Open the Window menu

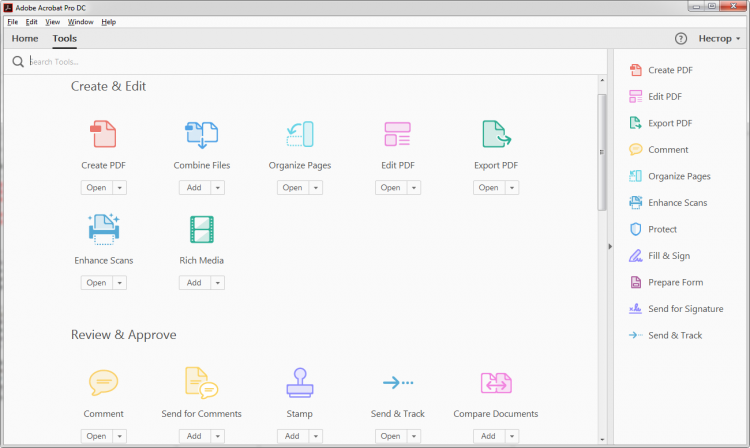(x=80, y=22)
